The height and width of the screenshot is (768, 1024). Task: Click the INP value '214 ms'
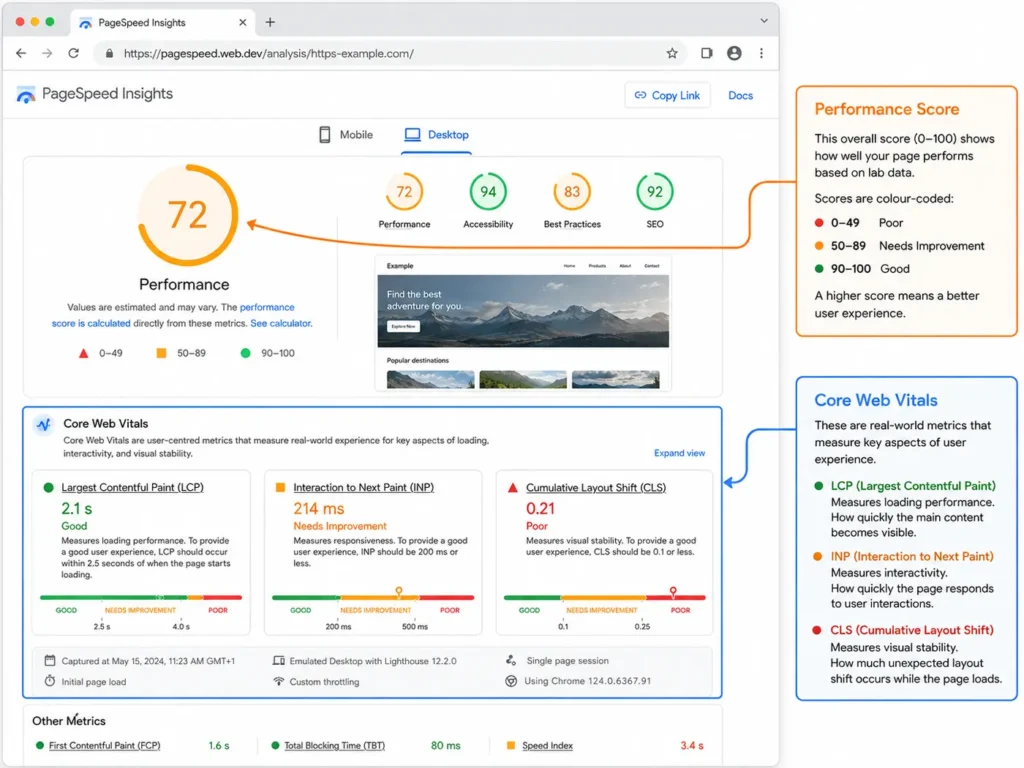pyautogui.click(x=319, y=508)
